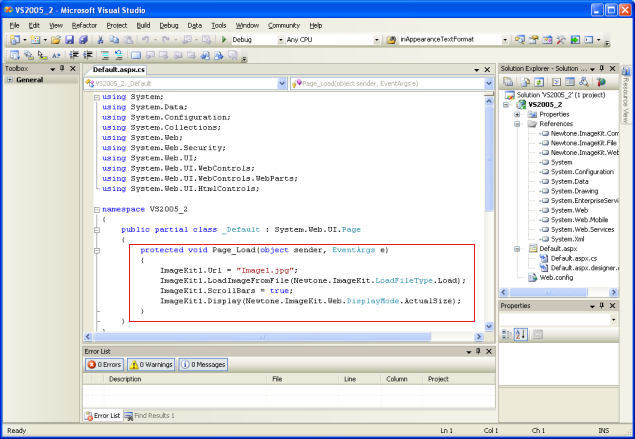Click the Display Word Completion icon

tap(56, 55)
